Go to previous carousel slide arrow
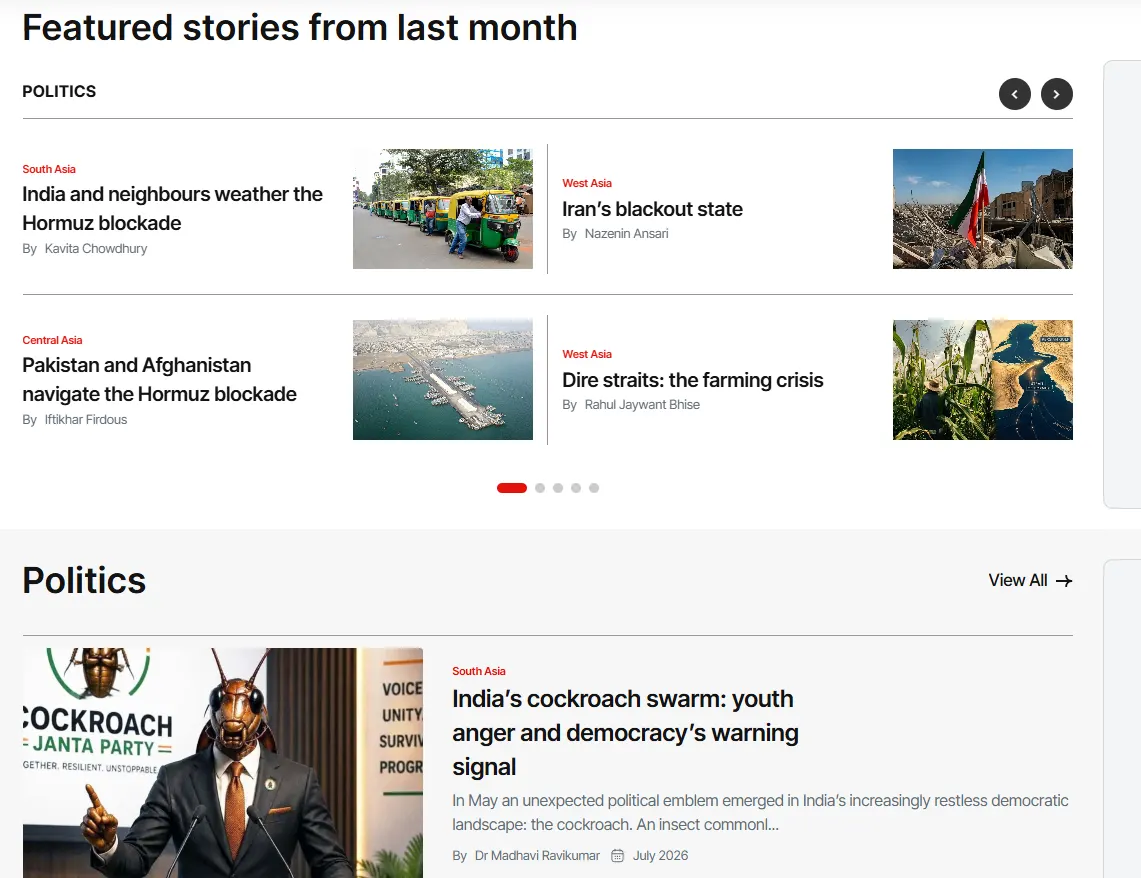This screenshot has width=1141, height=878. click(x=1014, y=94)
